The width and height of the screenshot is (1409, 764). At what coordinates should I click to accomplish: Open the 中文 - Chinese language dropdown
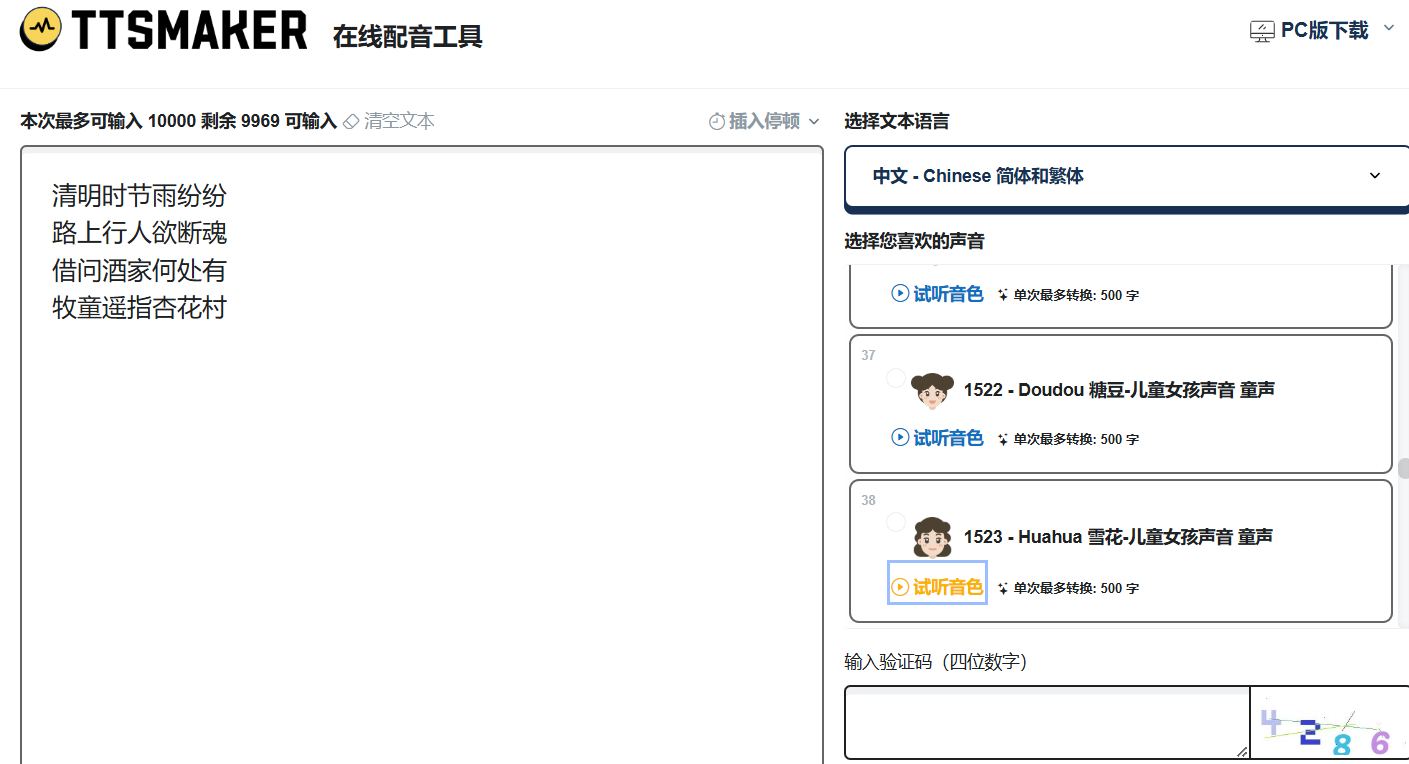pyautogui.click(x=1126, y=176)
